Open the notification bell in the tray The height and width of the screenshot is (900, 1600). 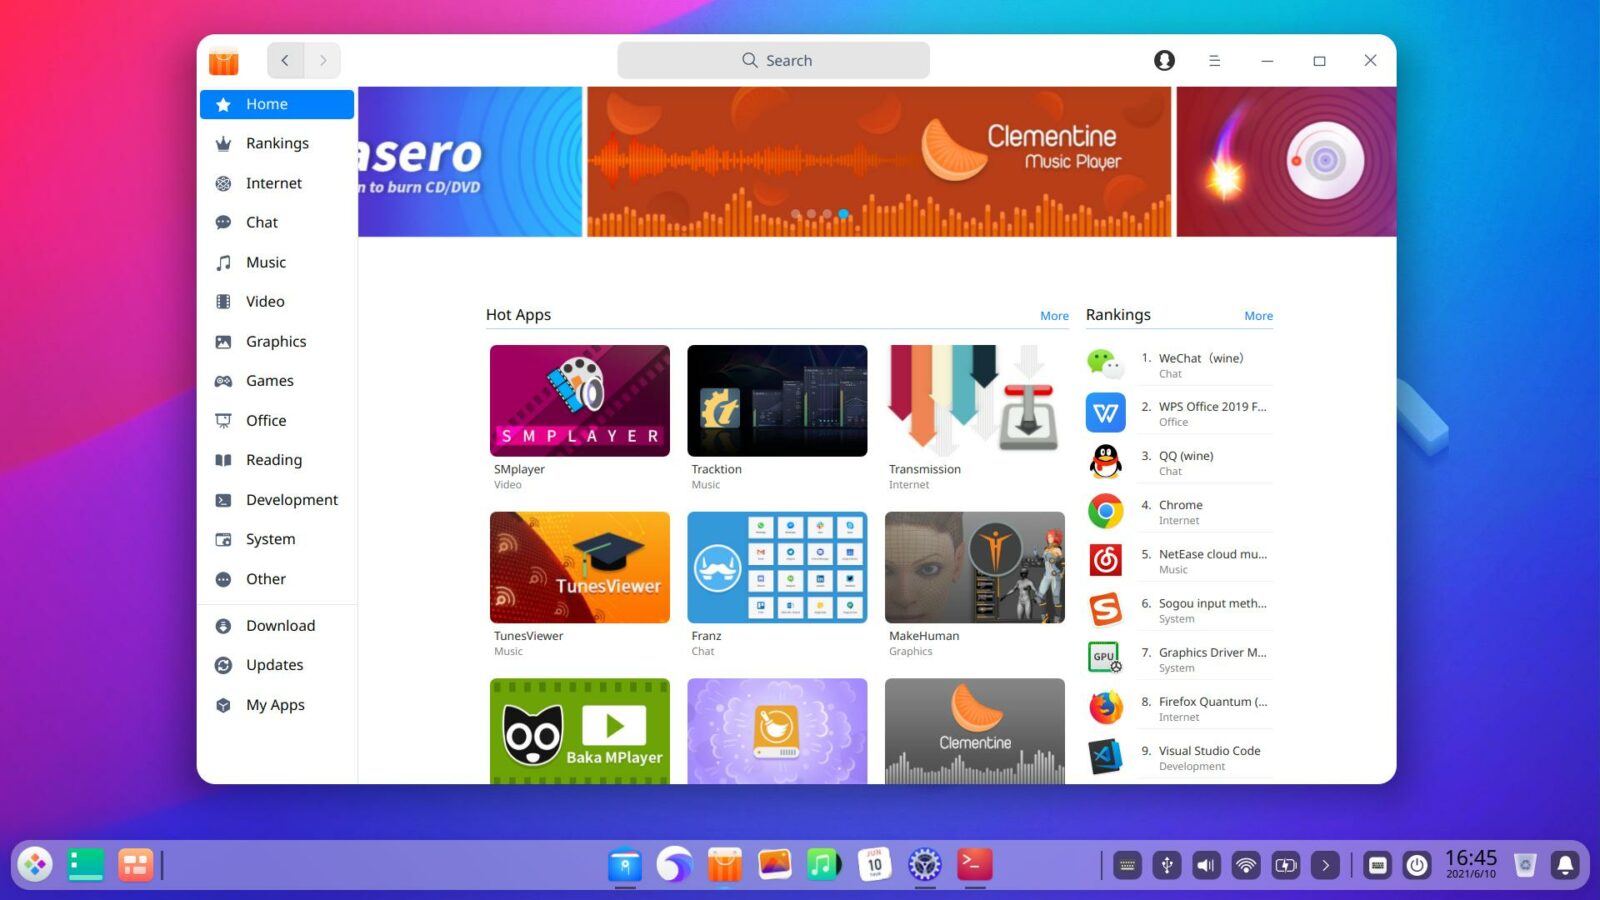pyautogui.click(x=1565, y=864)
